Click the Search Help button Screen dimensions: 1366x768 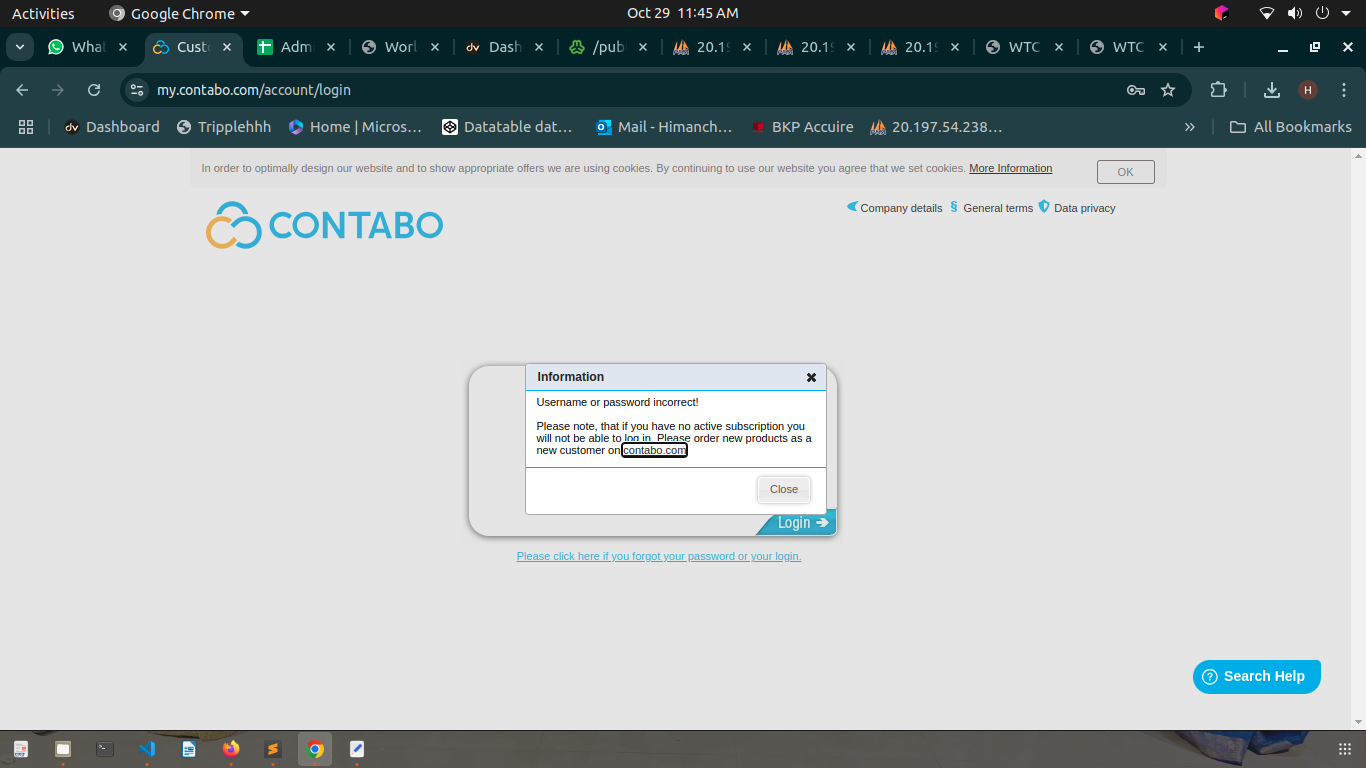(1256, 676)
